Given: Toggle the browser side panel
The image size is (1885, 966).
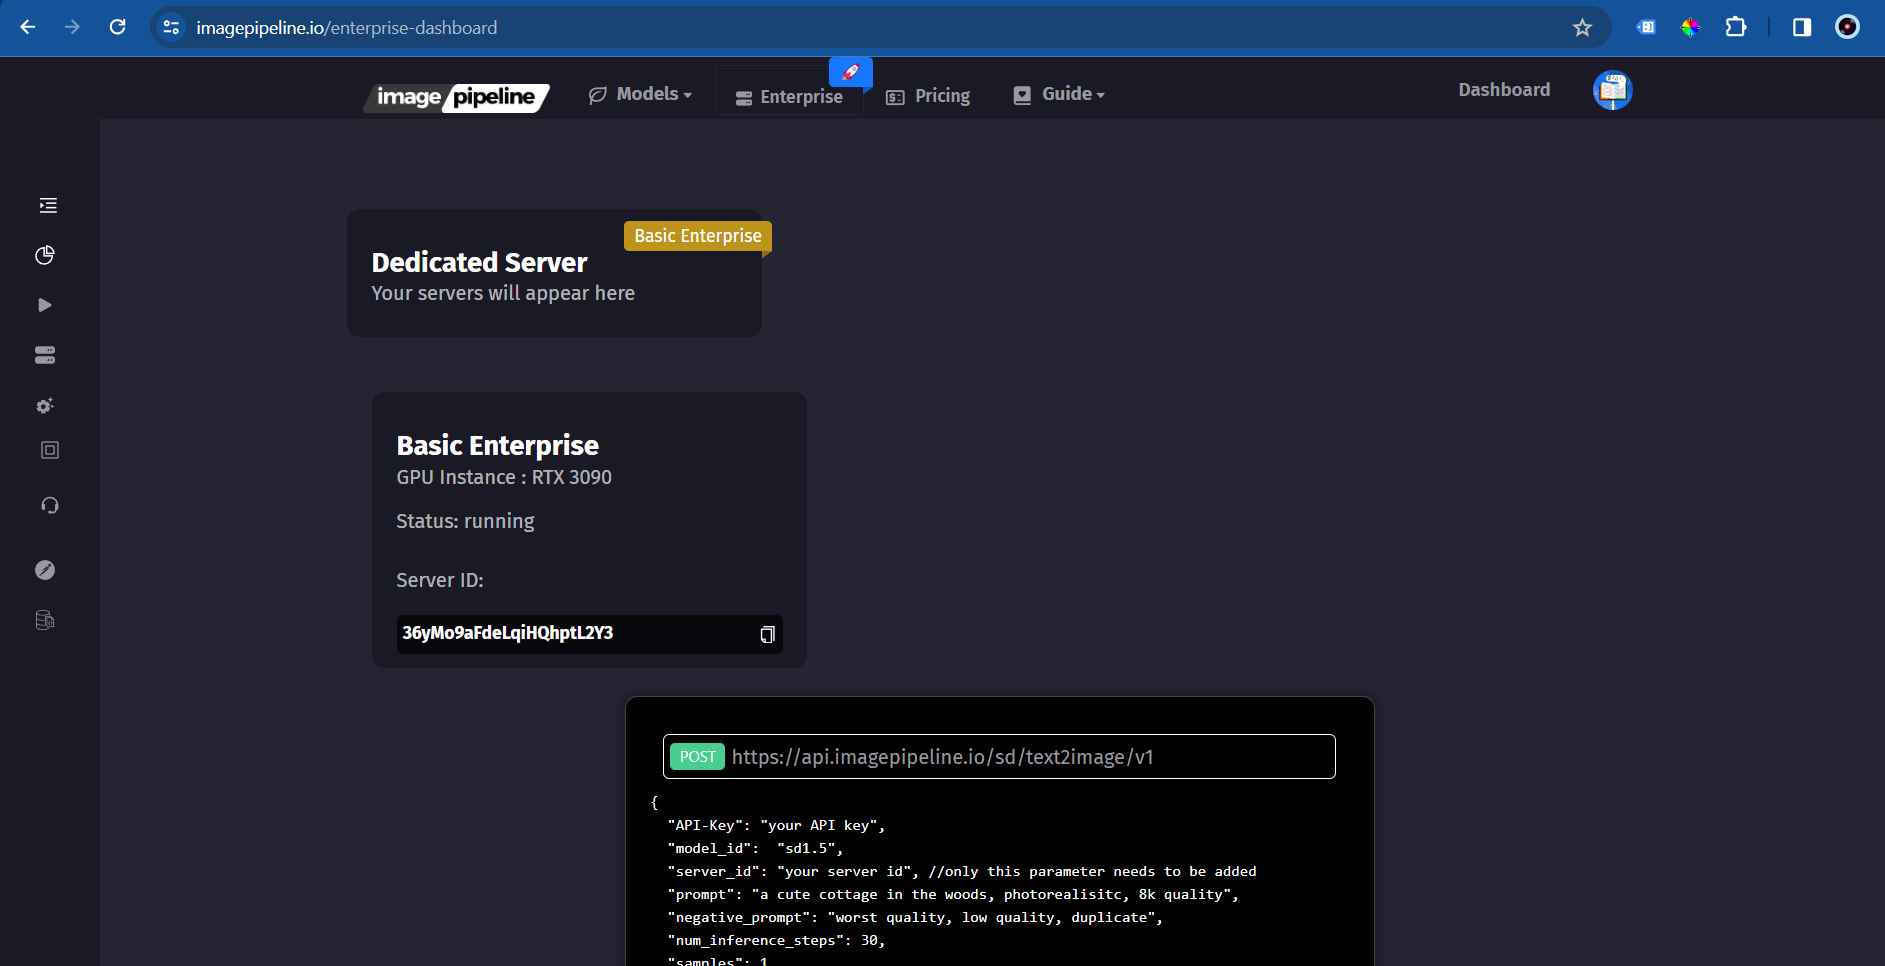Looking at the screenshot, I should (1802, 27).
